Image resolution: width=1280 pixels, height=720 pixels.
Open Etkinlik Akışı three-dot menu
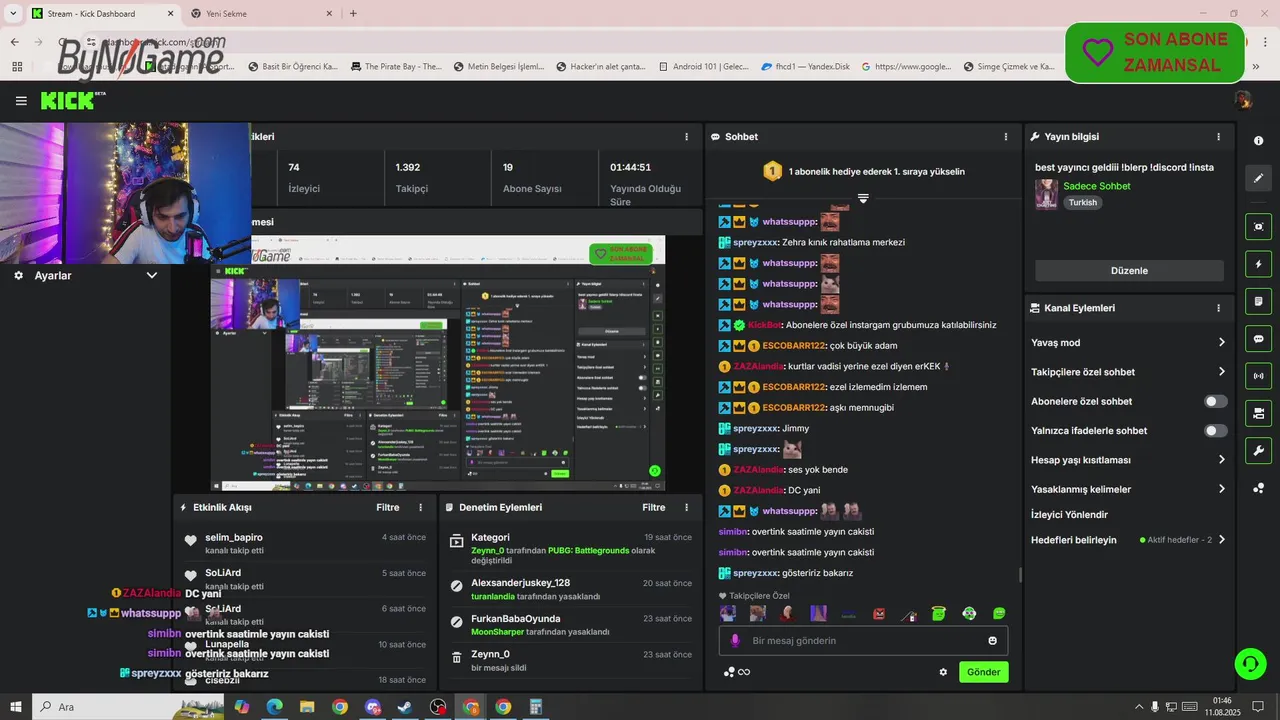point(420,507)
